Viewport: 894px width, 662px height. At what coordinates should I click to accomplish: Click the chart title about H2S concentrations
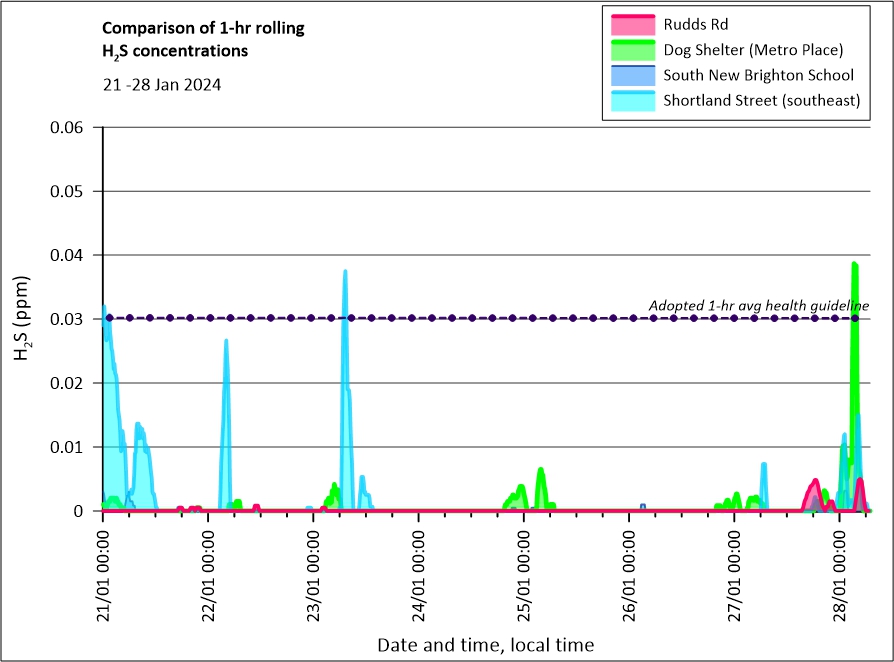pyautogui.click(x=204, y=39)
